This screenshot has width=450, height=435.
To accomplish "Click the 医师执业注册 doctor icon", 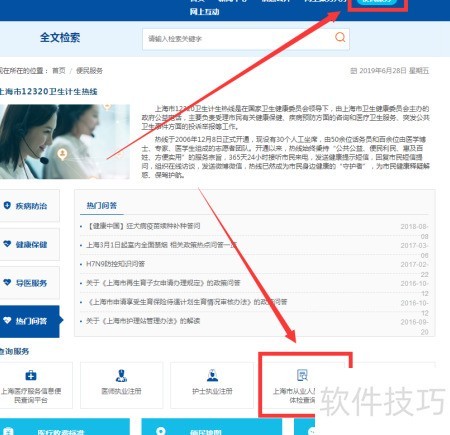I will coord(121,375).
